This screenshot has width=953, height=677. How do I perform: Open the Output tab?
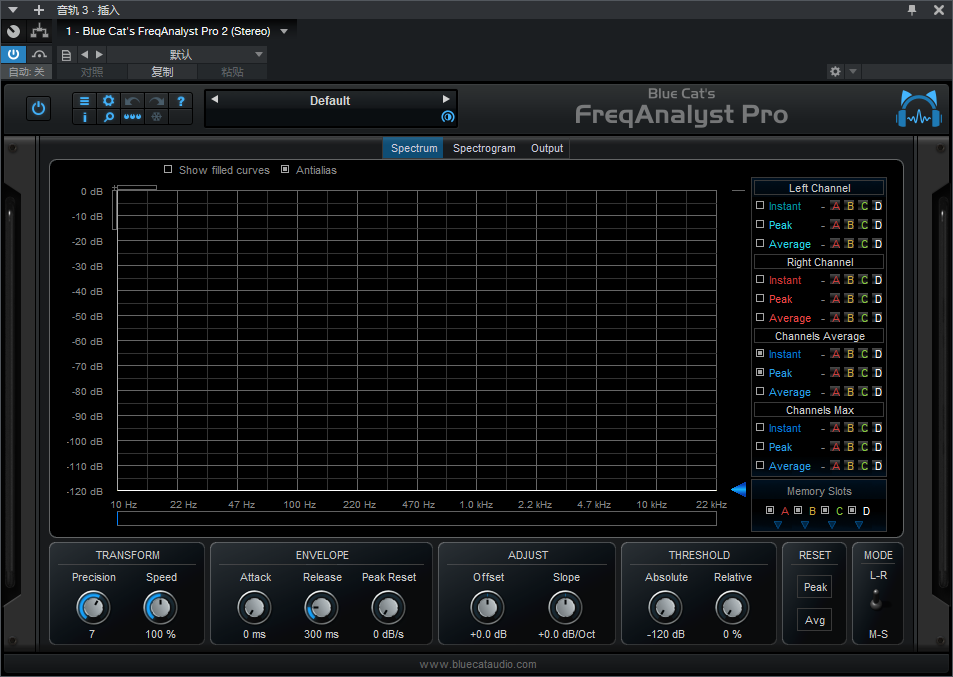547,148
